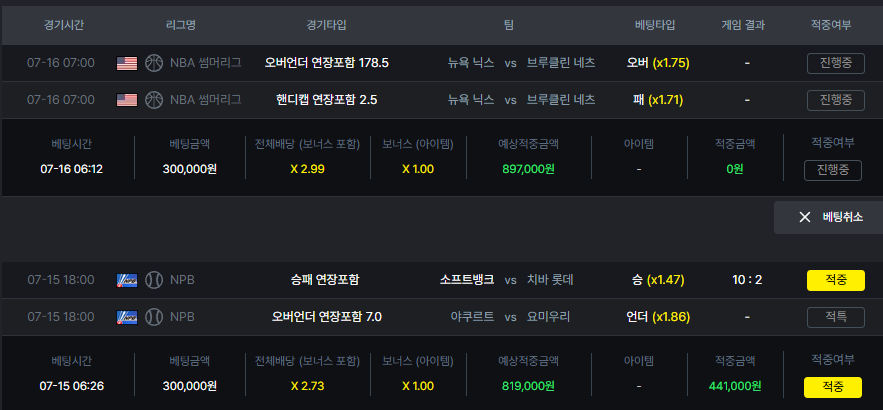Image resolution: width=883 pixels, height=410 pixels.
Task: Select the 오버 (x1.75) bet pick
Action: pos(658,63)
